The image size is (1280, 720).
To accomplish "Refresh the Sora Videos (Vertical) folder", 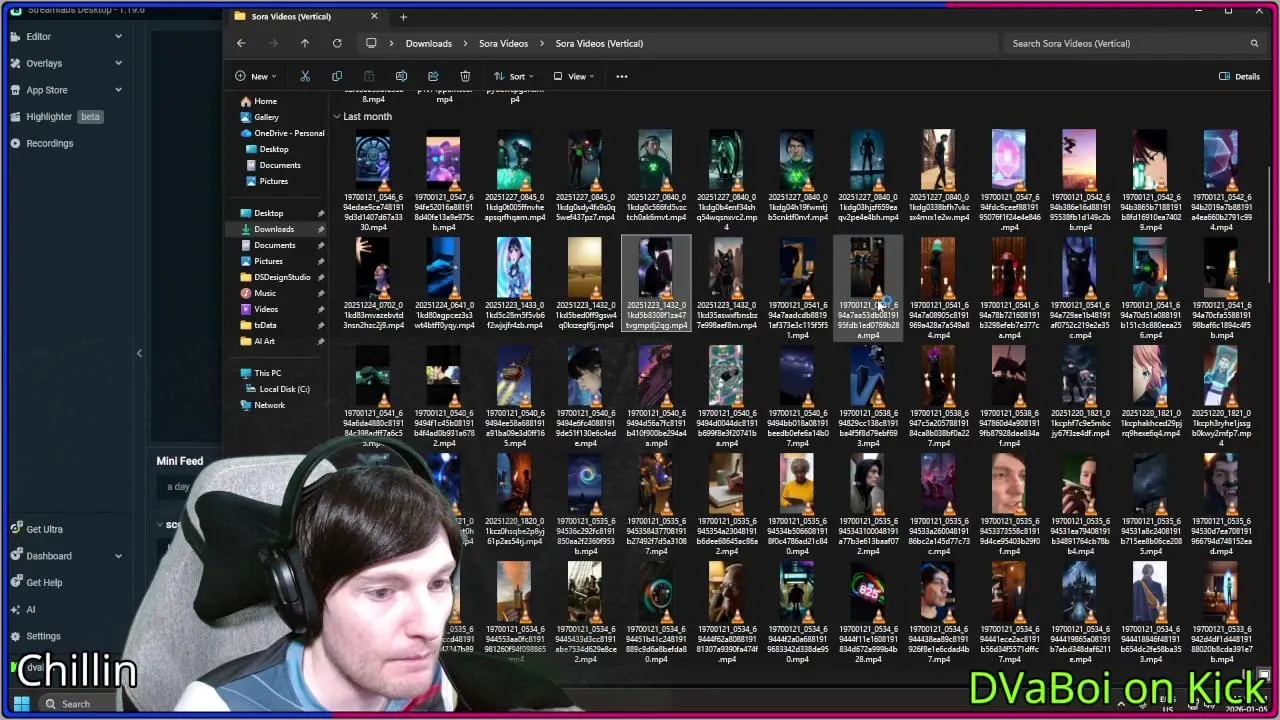I will click(x=337, y=43).
